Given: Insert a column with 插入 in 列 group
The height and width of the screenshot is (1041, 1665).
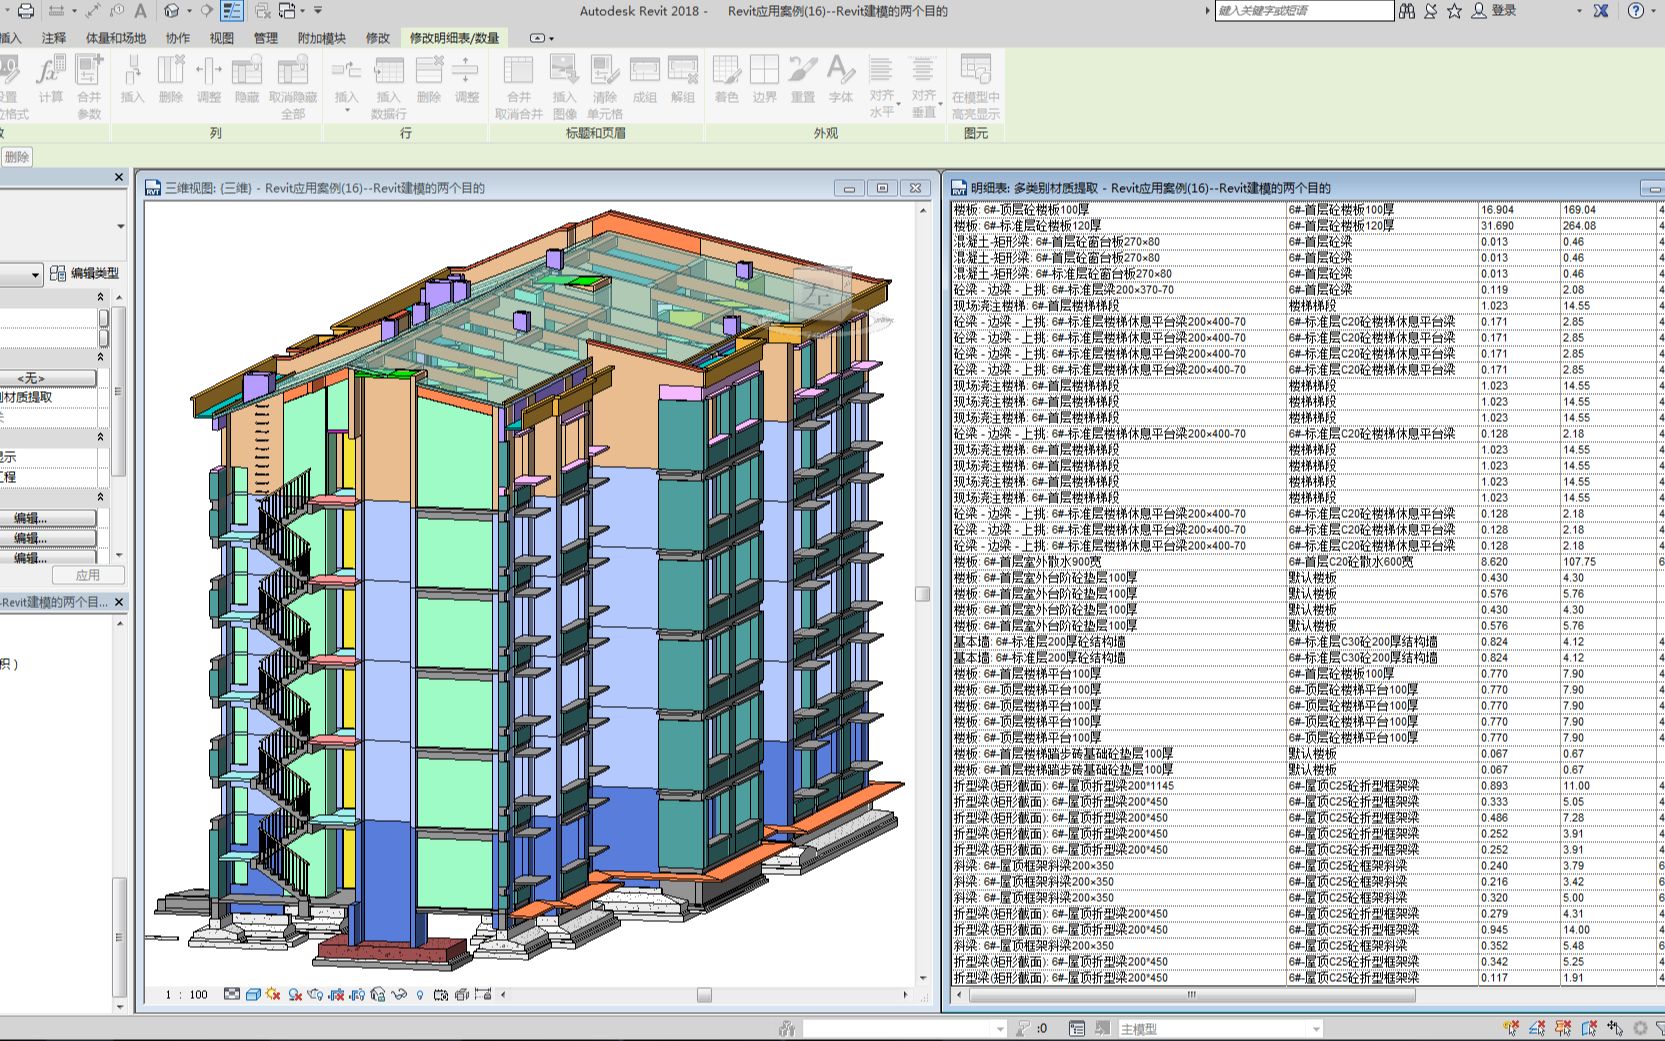Looking at the screenshot, I should click(x=132, y=79).
